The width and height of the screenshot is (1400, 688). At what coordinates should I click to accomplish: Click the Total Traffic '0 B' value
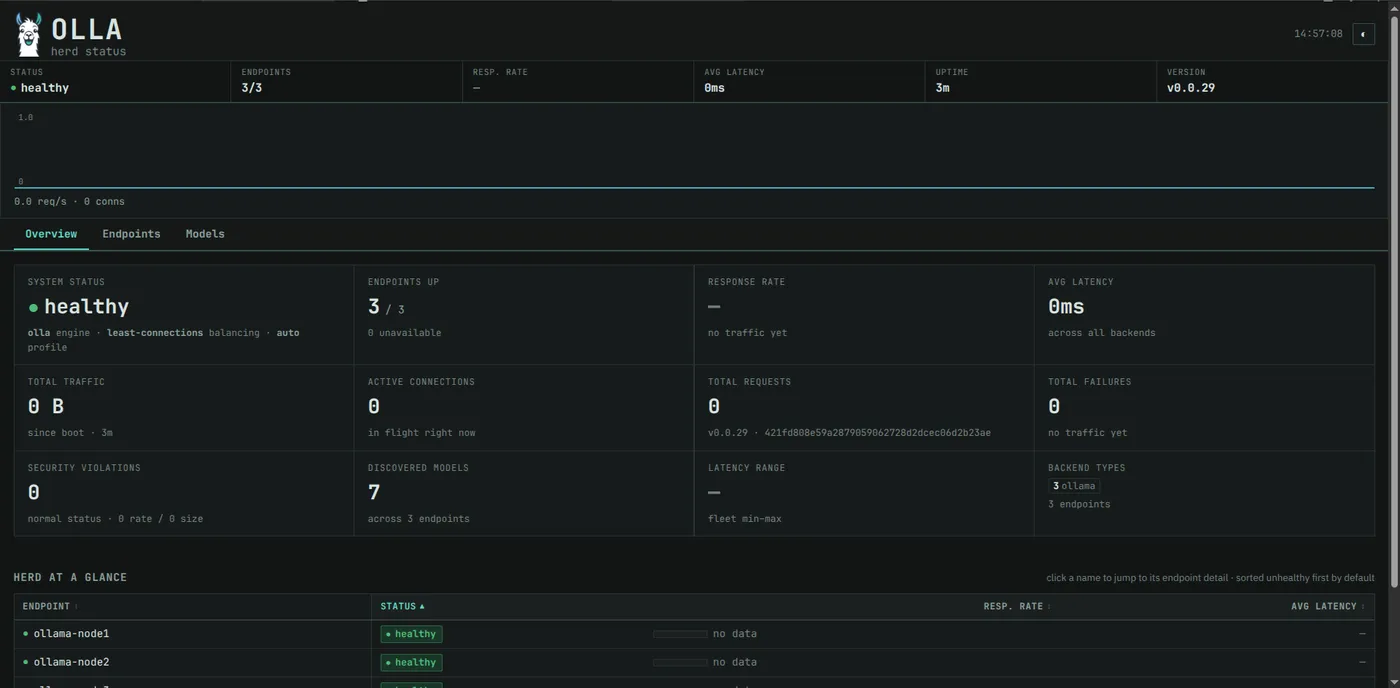[x=46, y=407]
